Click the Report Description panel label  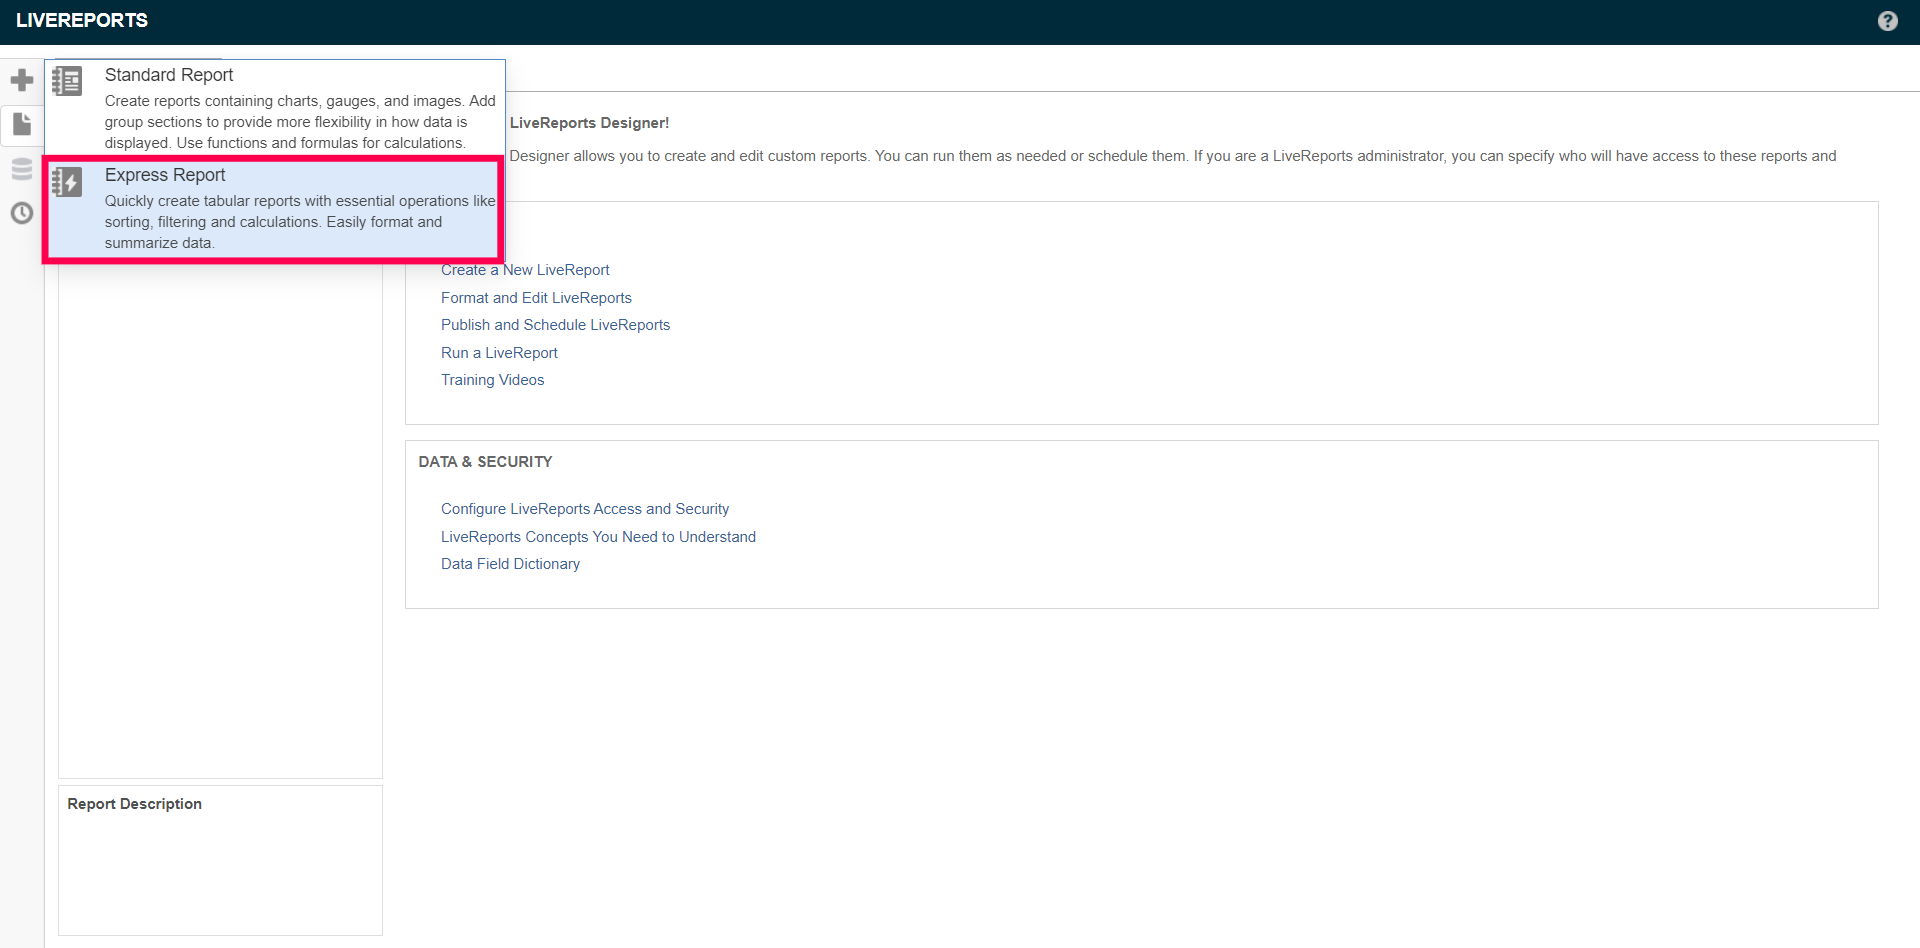(x=134, y=804)
